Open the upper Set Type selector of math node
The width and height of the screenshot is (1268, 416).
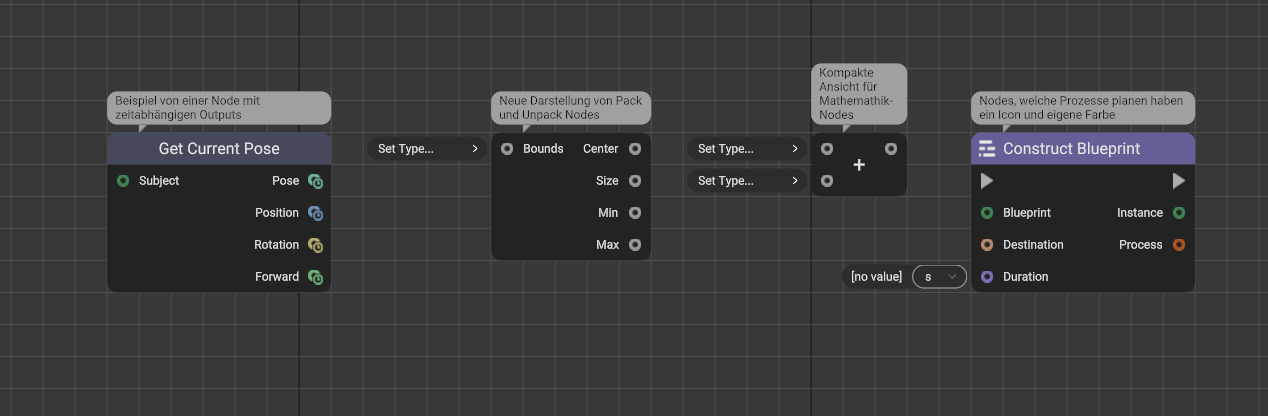(x=748, y=149)
